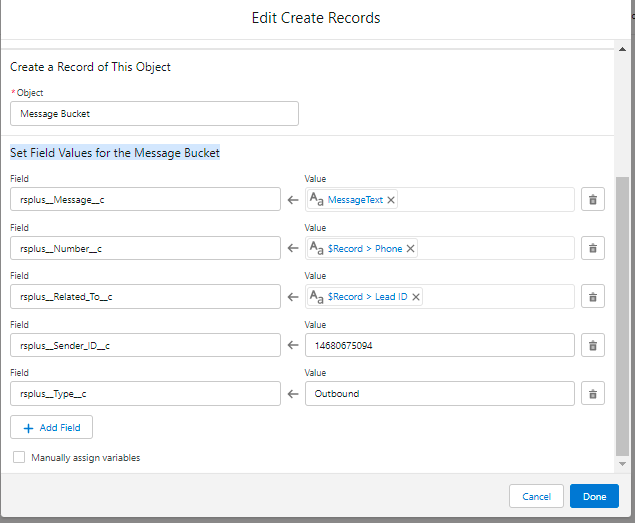Delete the rsplus__Sender_ID__c field row
Screen dimensions: 635x523
tap(592, 345)
